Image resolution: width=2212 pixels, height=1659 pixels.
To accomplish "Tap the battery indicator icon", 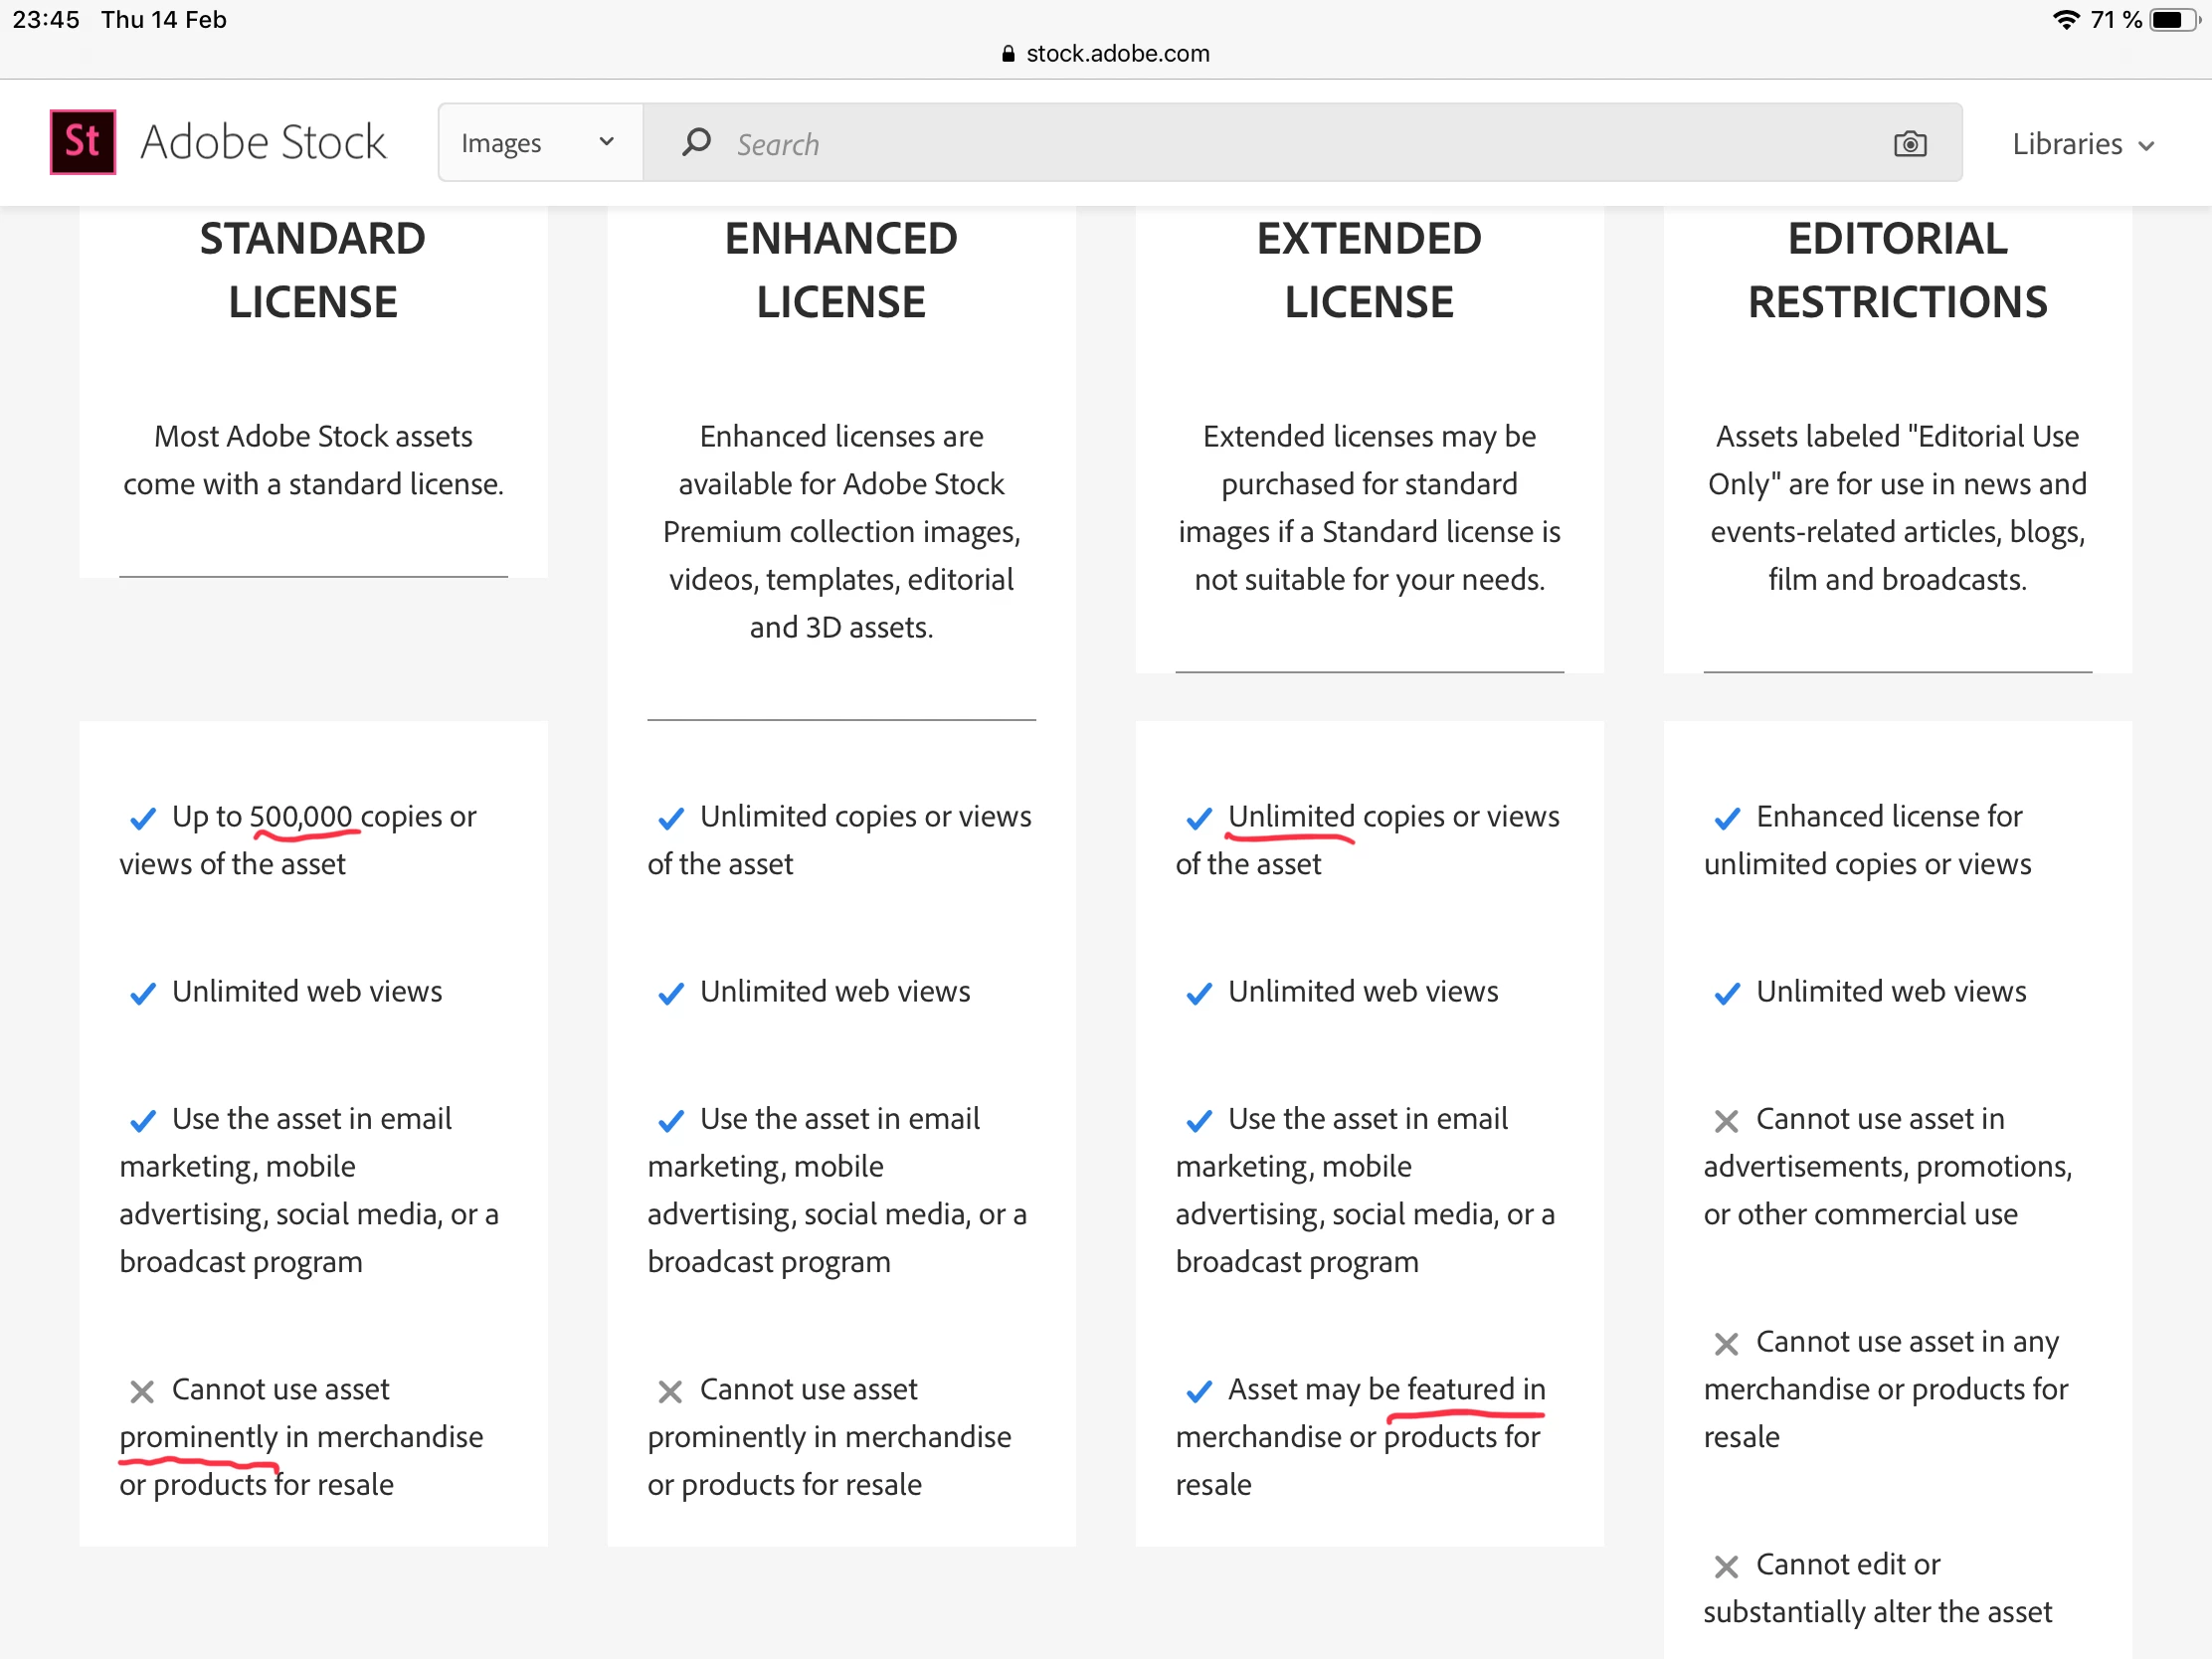I will pos(2174,20).
